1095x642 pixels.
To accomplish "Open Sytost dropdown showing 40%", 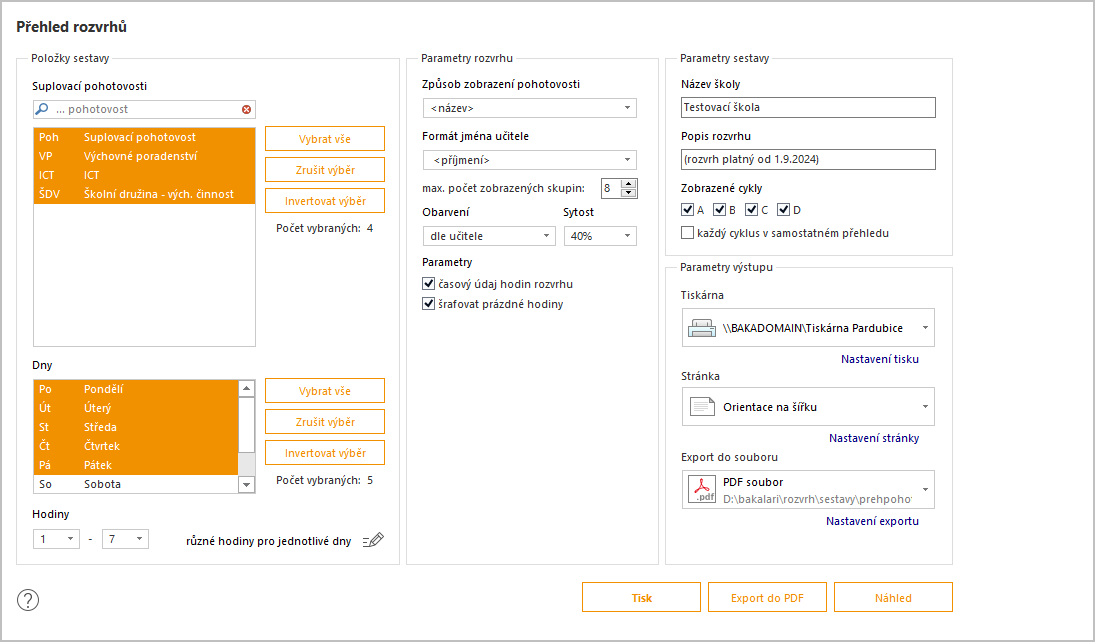I will tap(601, 236).
